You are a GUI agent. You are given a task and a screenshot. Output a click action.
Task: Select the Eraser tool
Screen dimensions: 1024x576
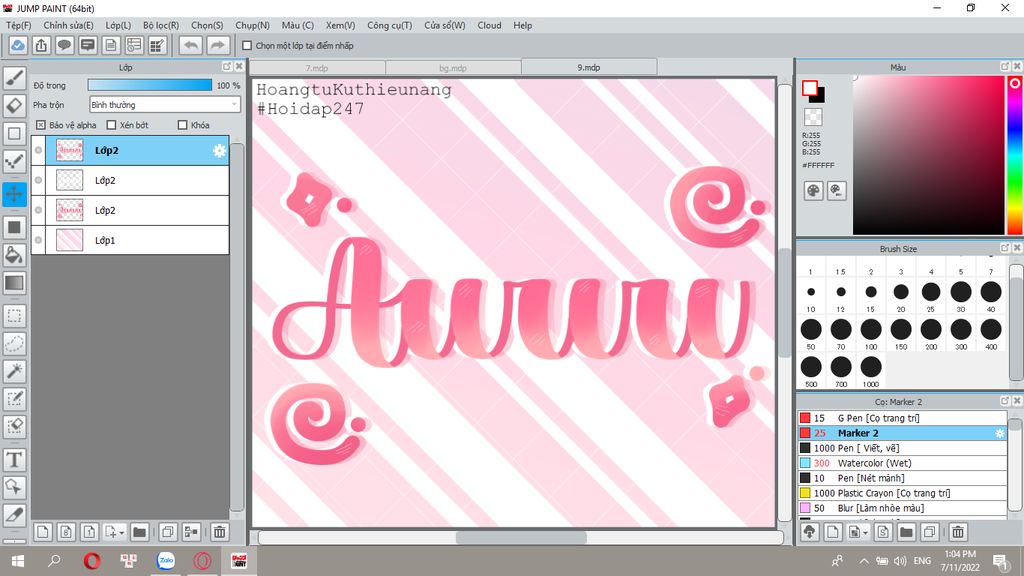14,106
